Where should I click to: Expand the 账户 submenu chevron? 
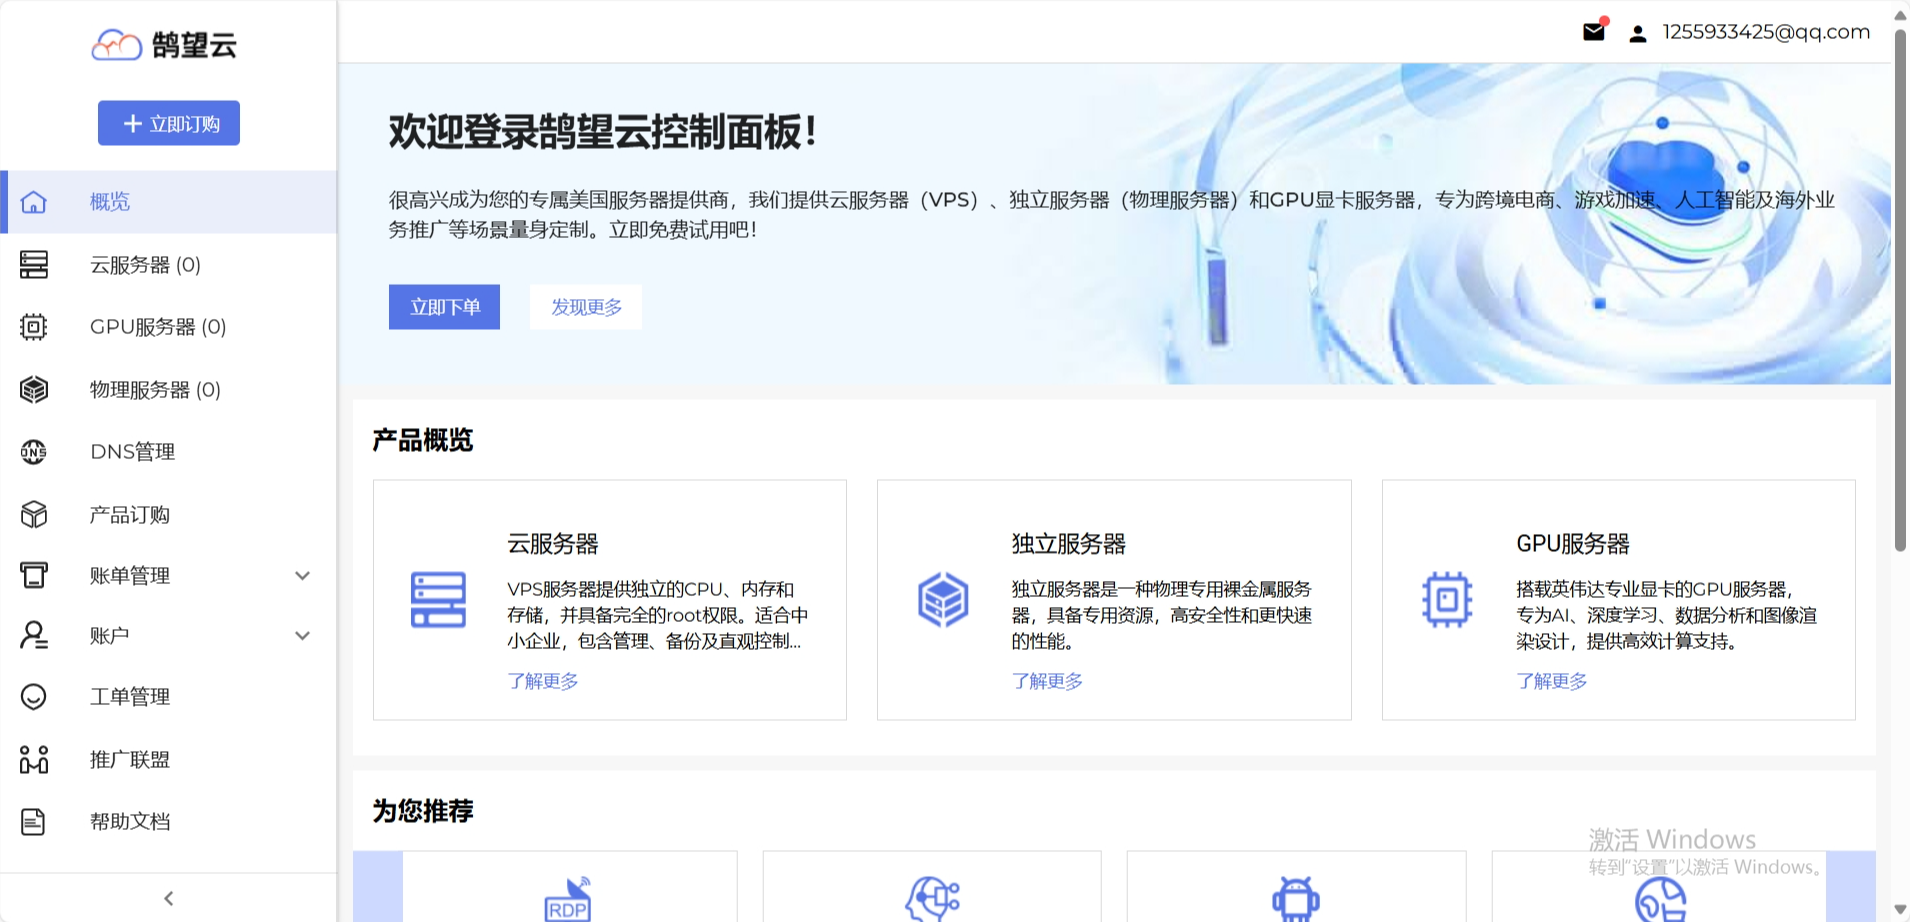303,636
